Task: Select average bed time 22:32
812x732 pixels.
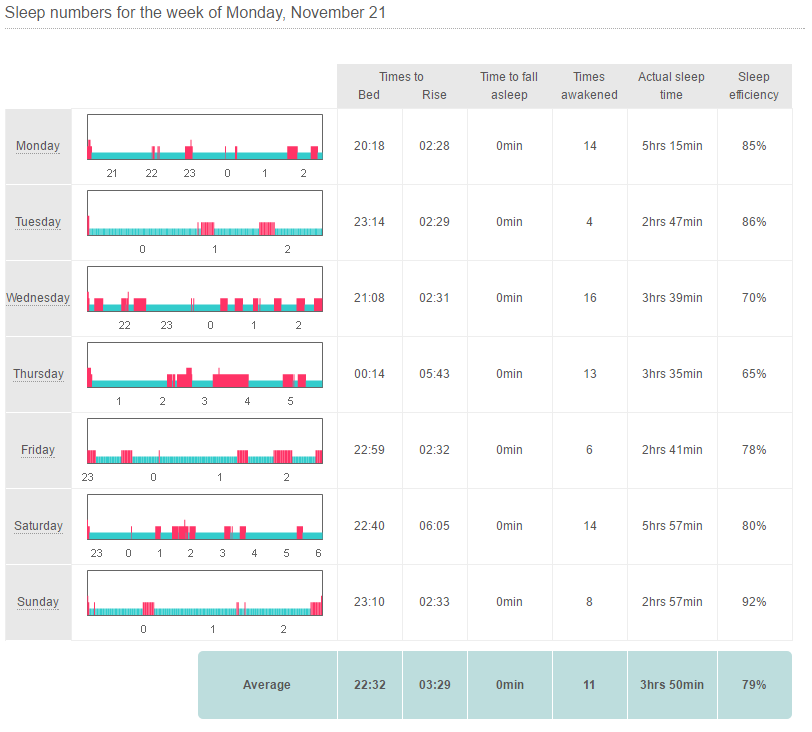Action: 370,685
